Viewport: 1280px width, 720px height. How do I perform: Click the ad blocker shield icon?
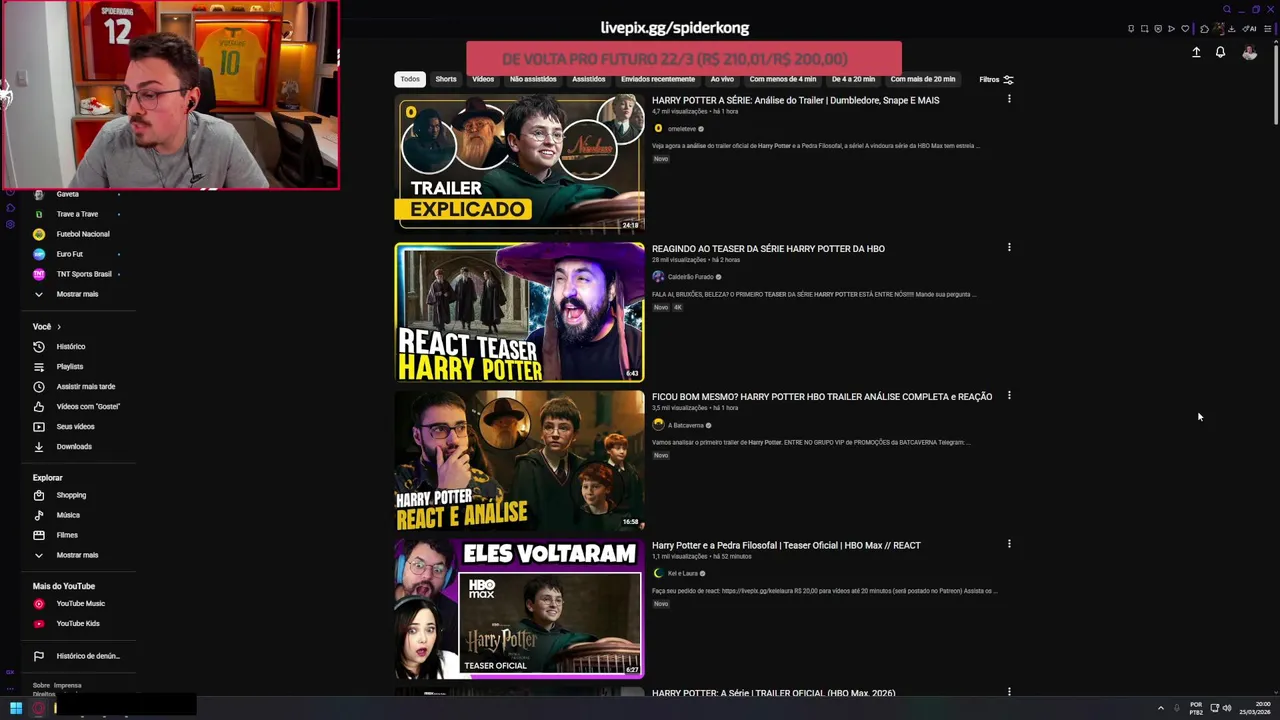pos(1158,29)
